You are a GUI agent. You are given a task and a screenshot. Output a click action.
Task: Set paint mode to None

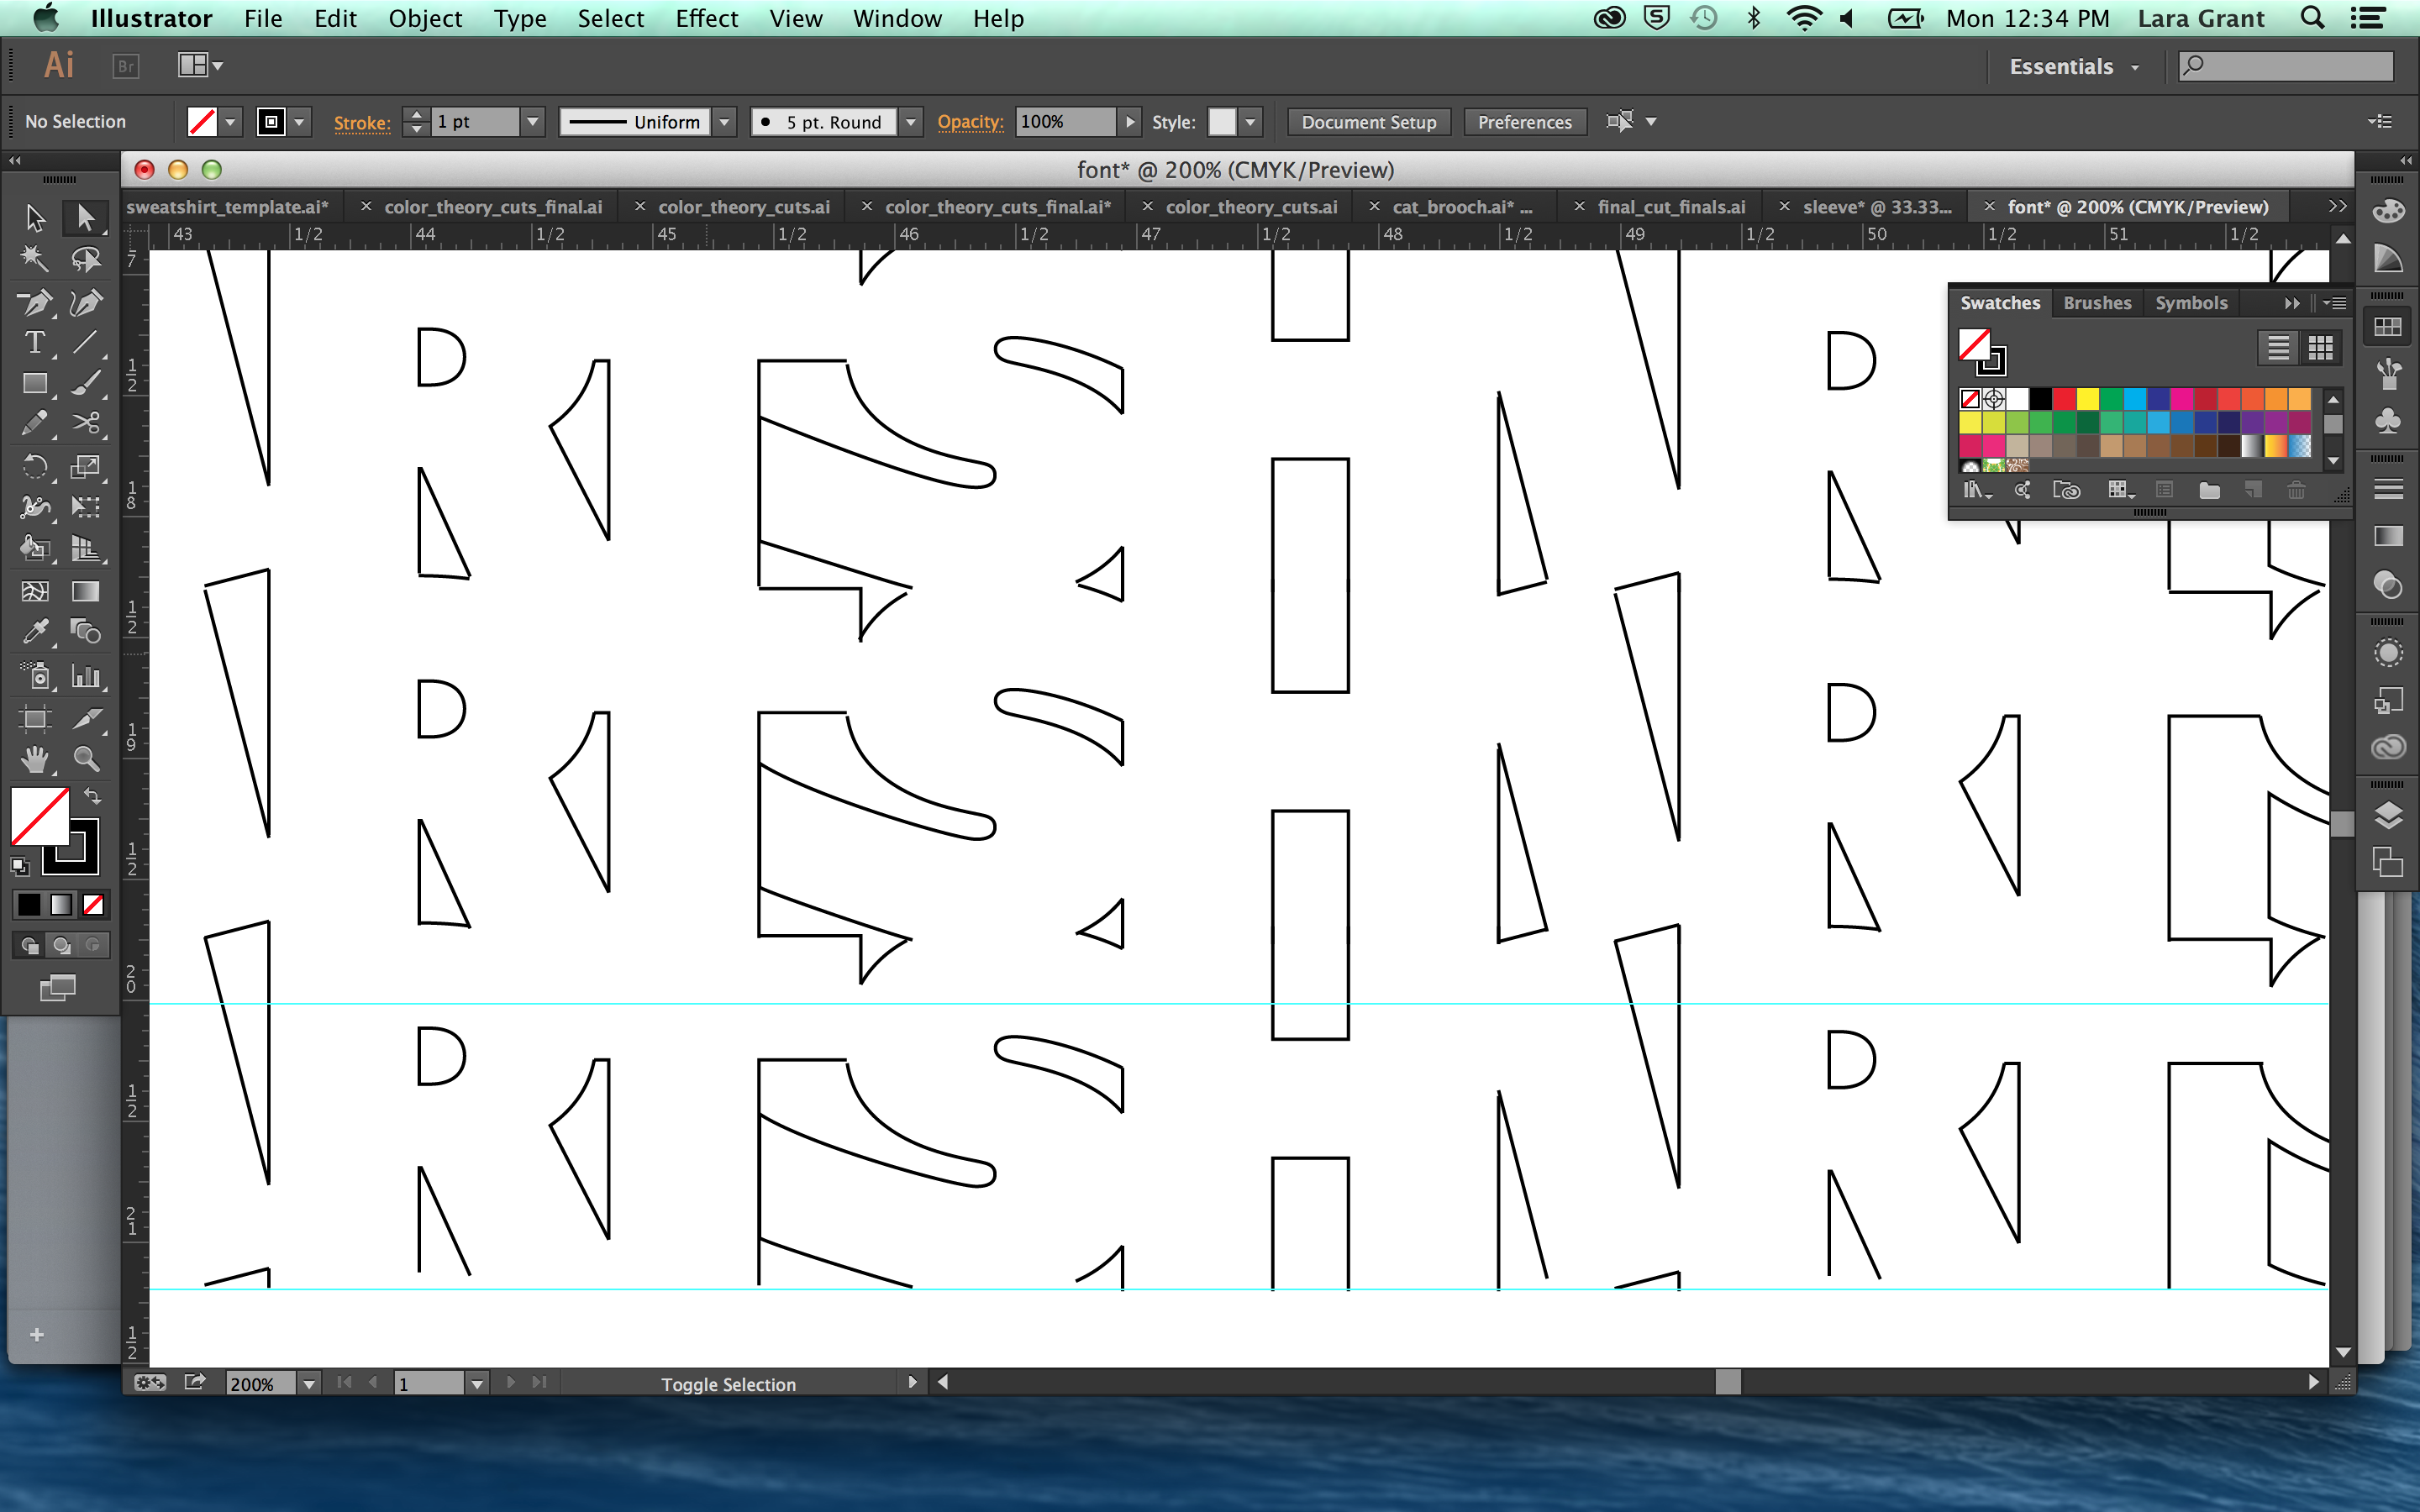point(93,905)
